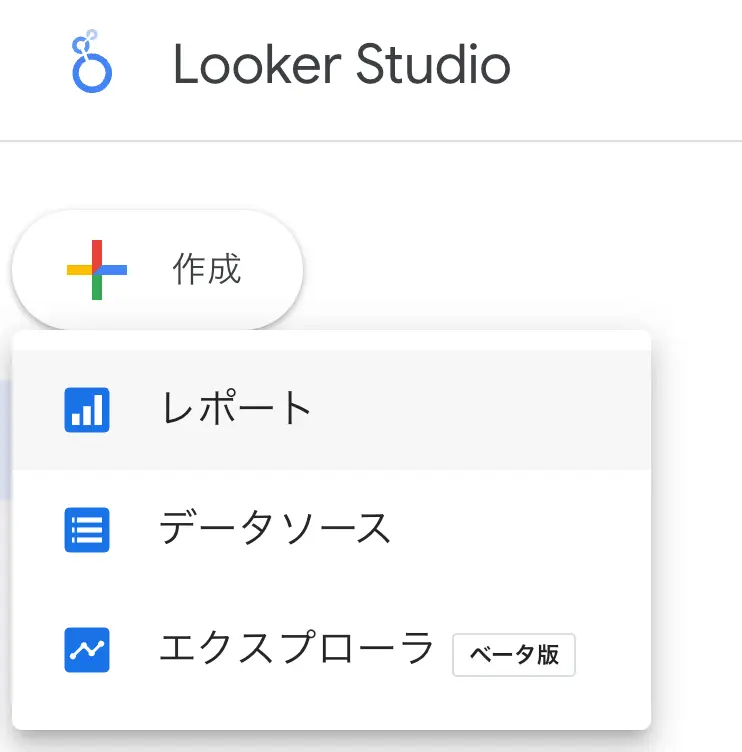Choose エクスプローラ from the create menu
The width and height of the screenshot is (742, 752).
[331, 650]
